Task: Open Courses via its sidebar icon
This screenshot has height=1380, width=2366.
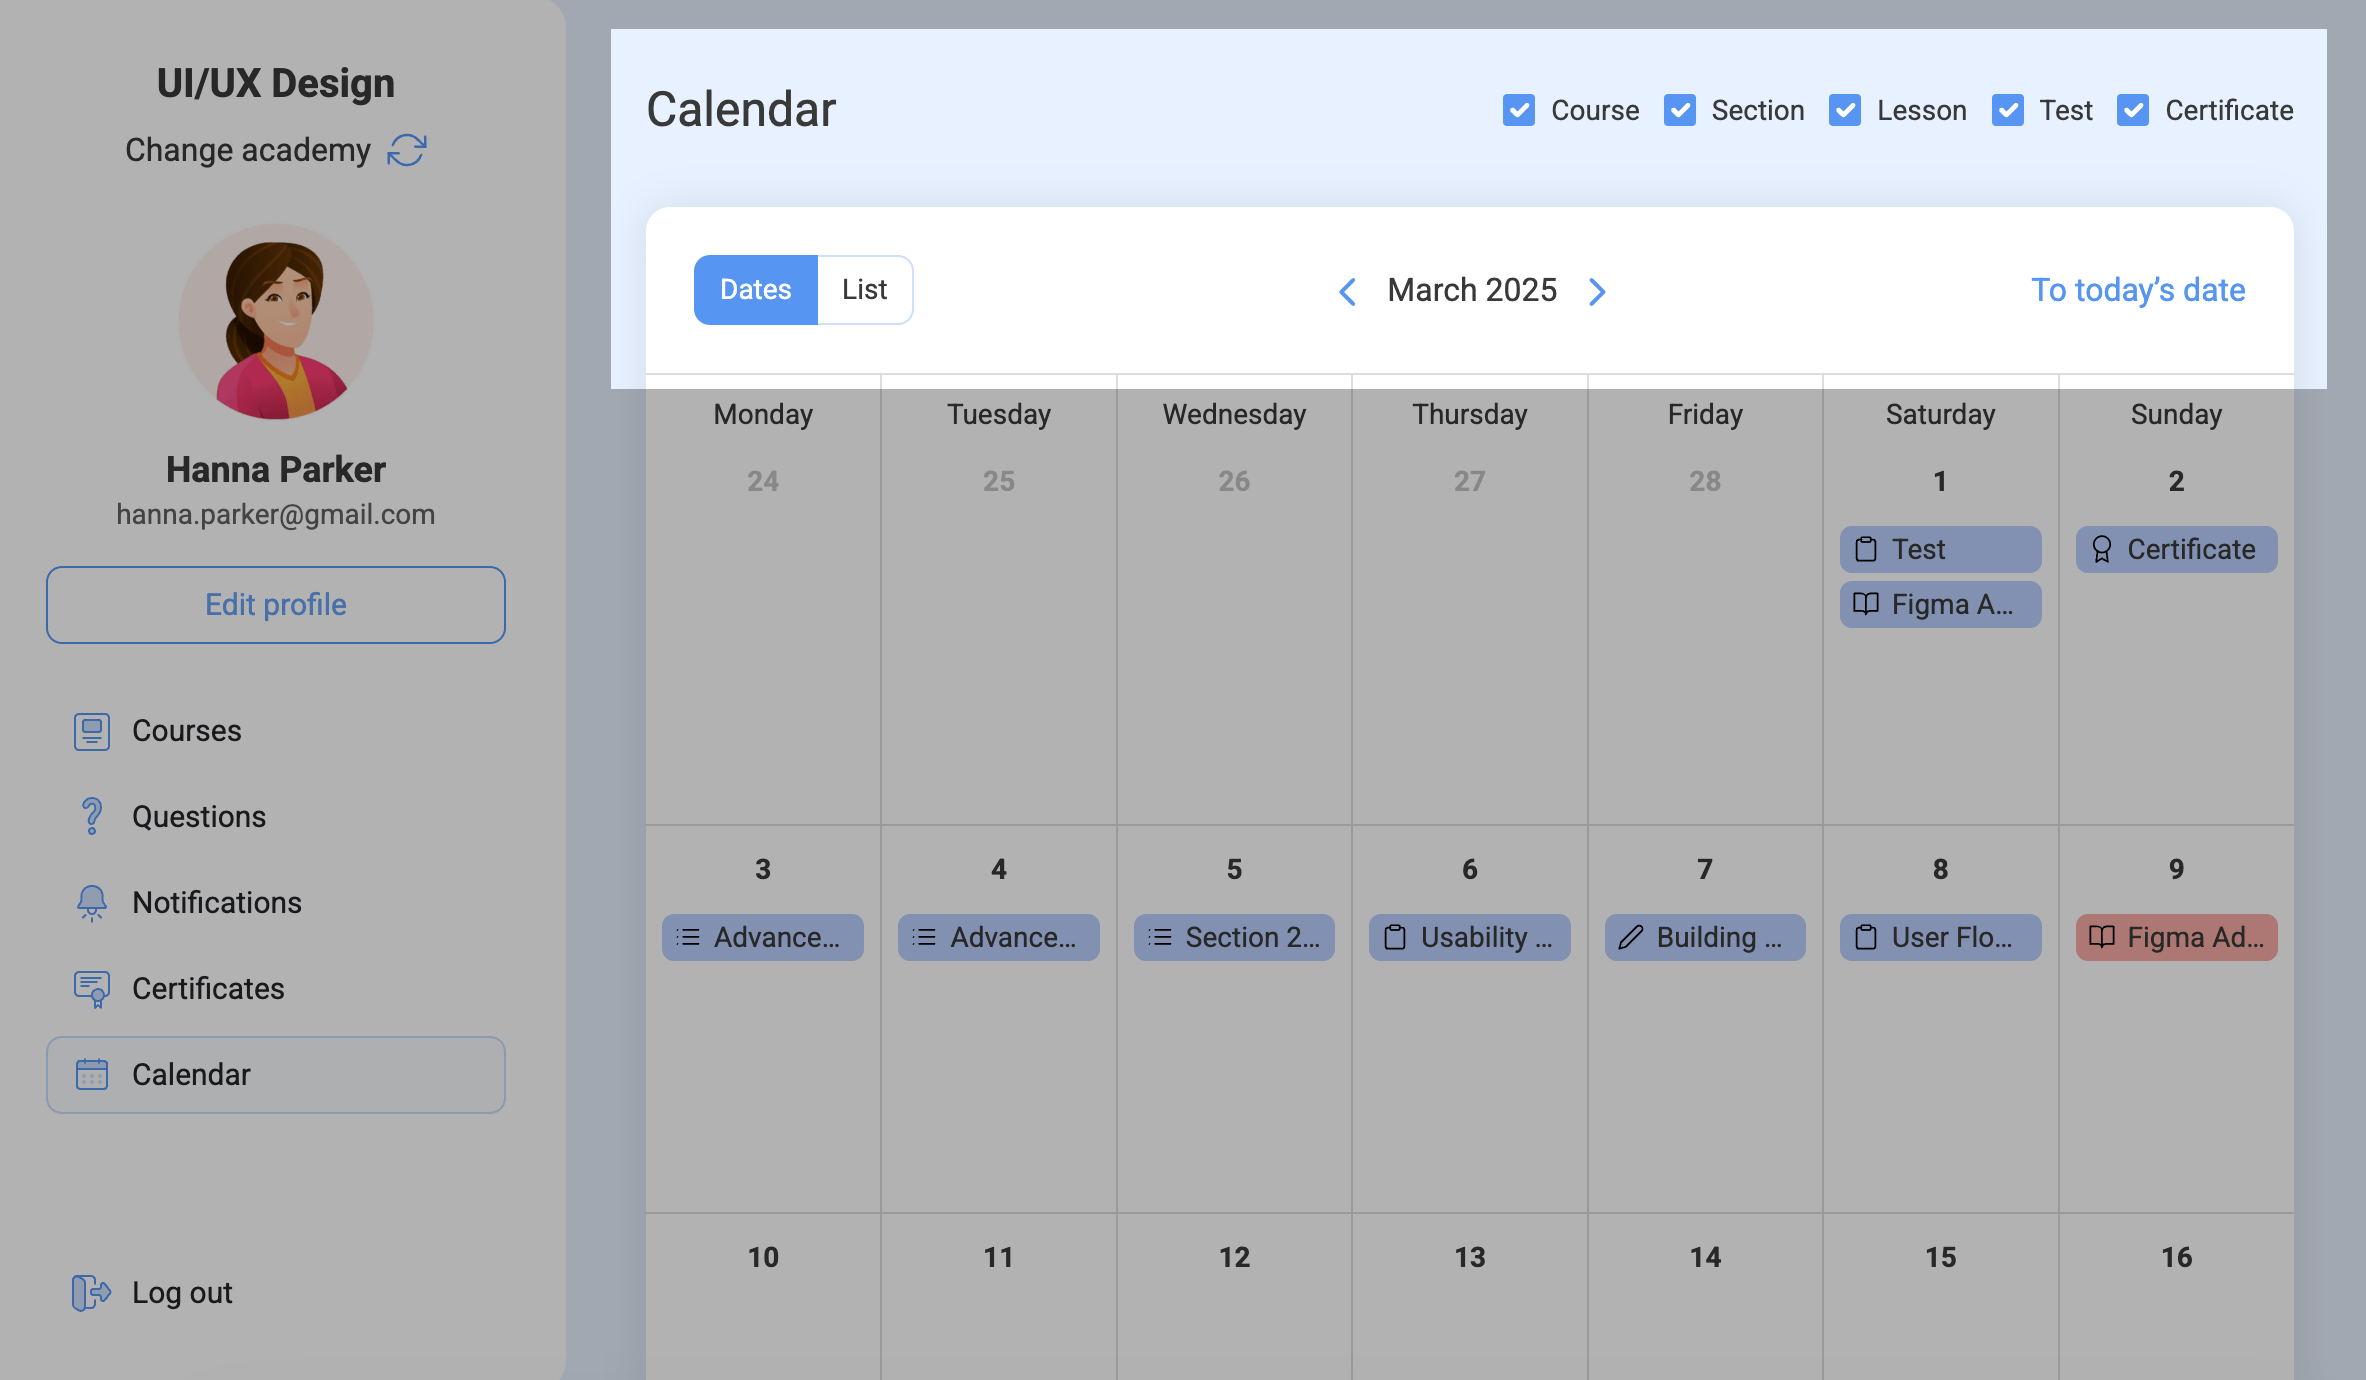Action: pyautogui.click(x=92, y=731)
